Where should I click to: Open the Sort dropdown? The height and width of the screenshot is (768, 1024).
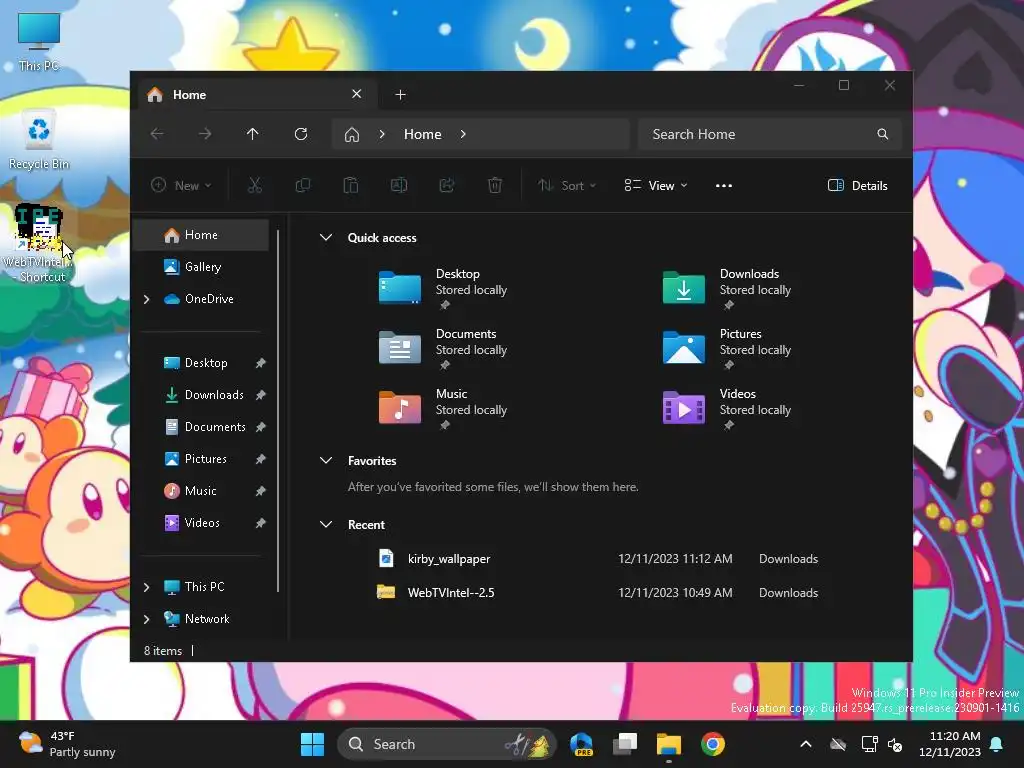pos(567,185)
